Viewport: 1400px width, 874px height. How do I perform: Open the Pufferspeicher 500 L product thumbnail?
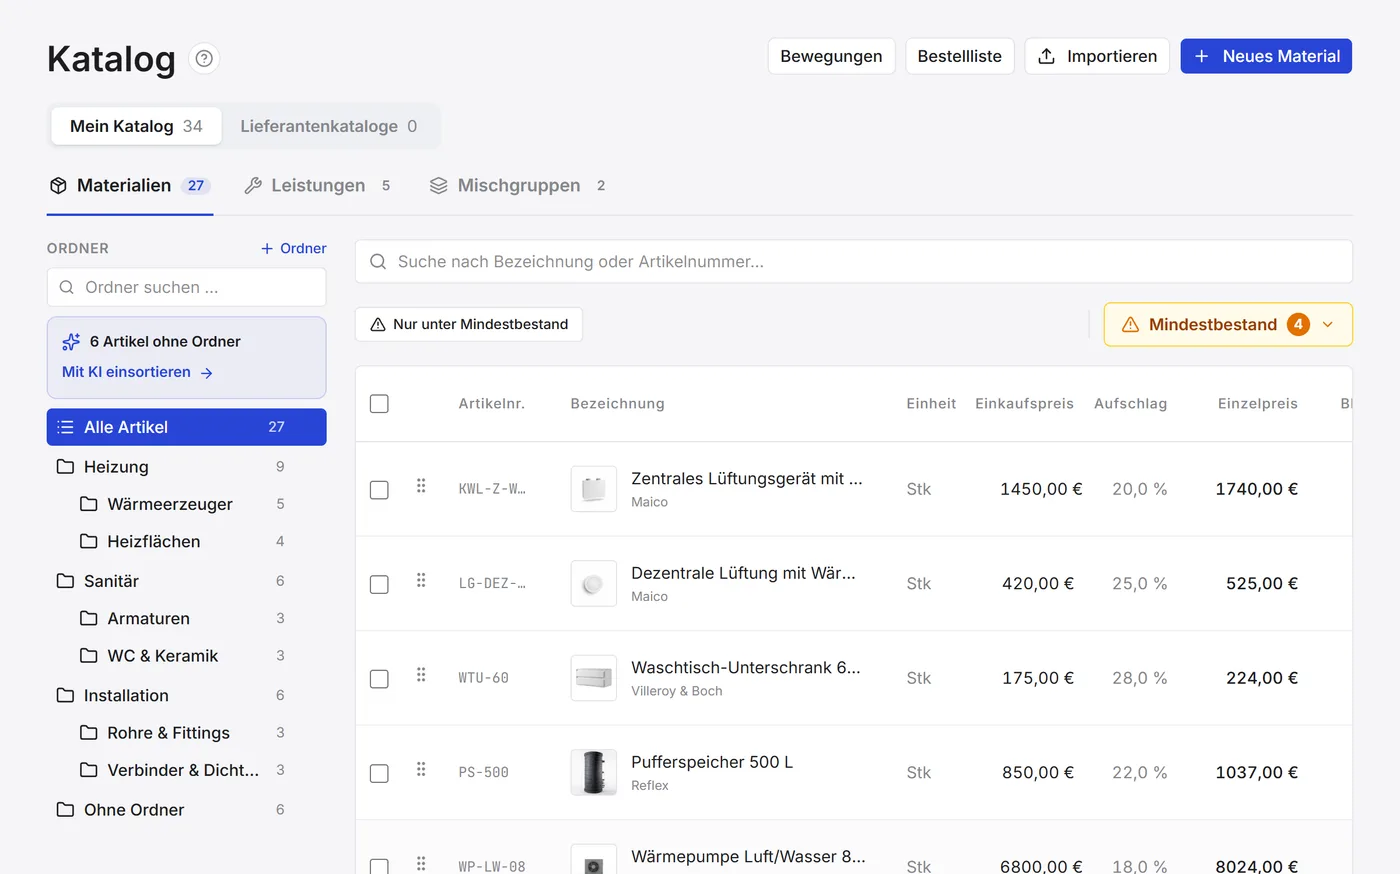(x=594, y=772)
